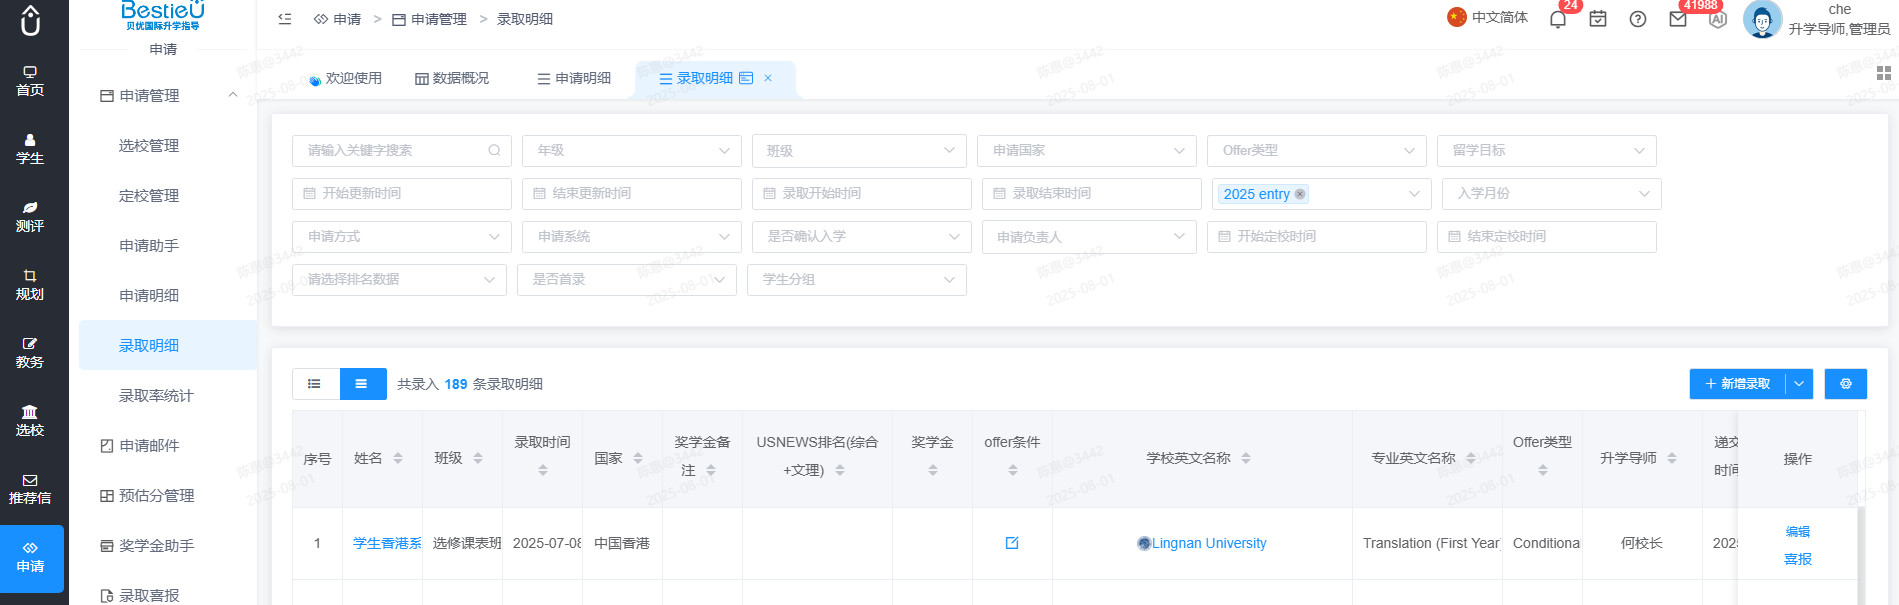The image size is (1899, 605).
Task: Open the 申请国家 dropdown
Action: (x=1086, y=151)
